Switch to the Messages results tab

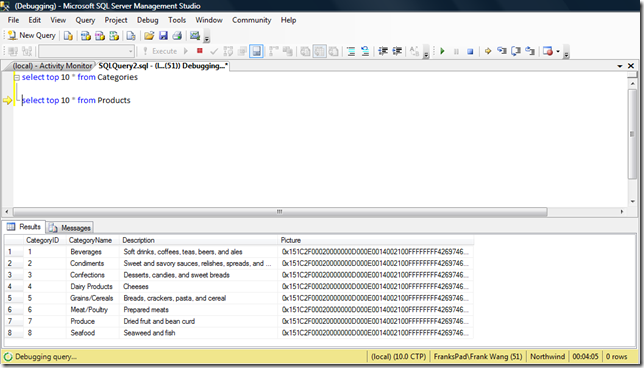tap(70, 228)
